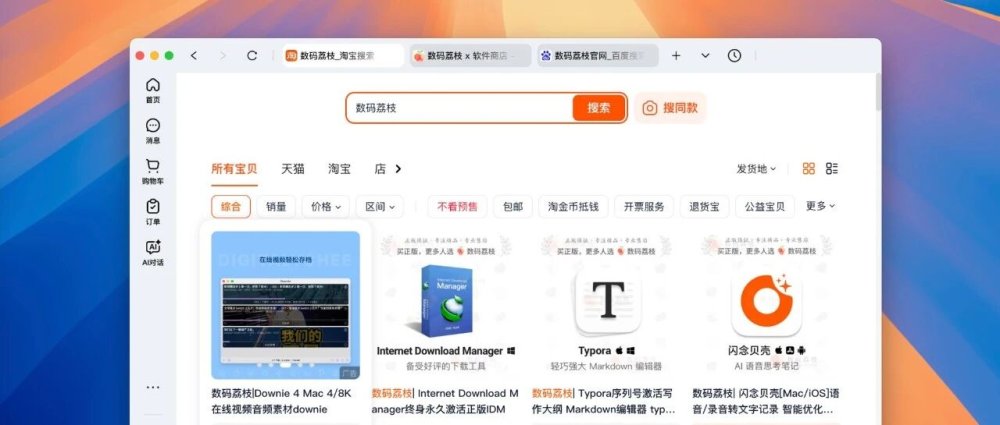Switch to list view layout icon
Screen dimensions: 1000x425
coord(832,168)
